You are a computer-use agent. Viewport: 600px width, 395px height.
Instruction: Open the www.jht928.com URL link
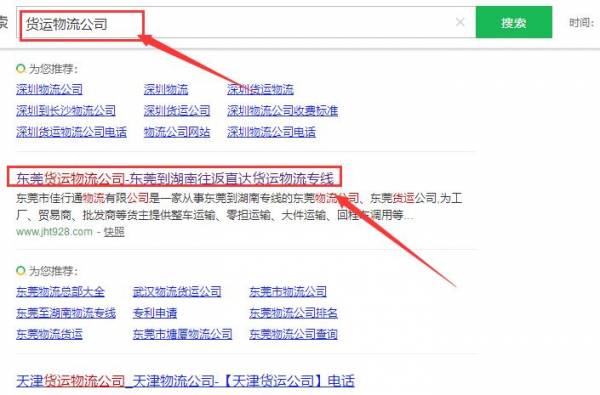(x=54, y=232)
